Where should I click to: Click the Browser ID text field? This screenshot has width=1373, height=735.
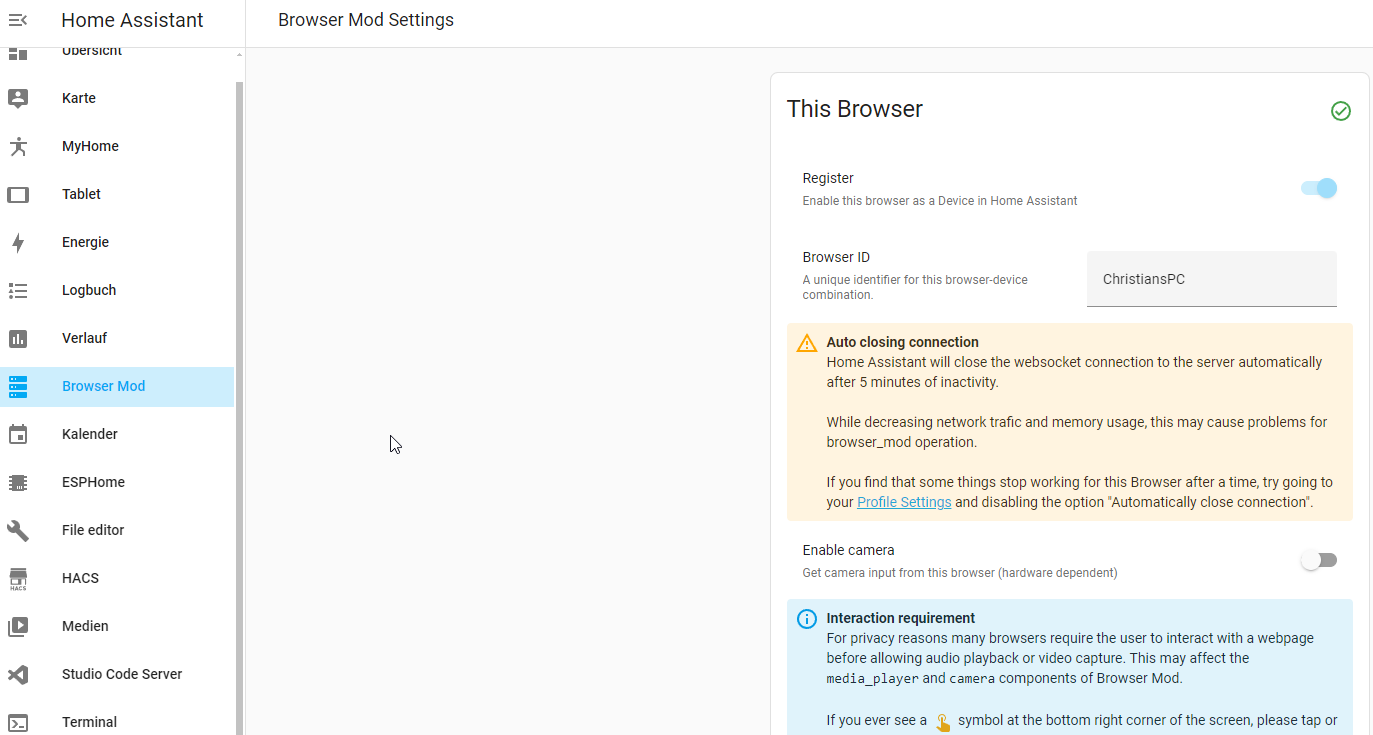[1211, 279]
